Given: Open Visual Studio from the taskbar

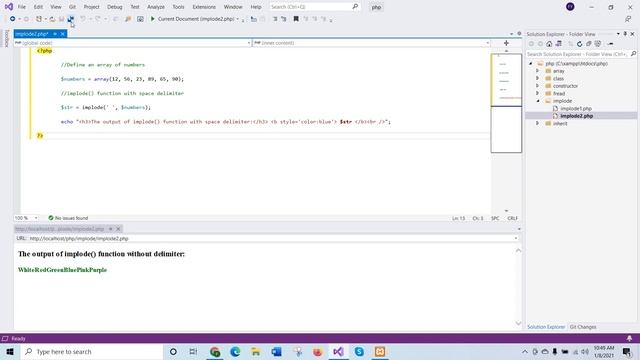Looking at the screenshot, I should pyautogui.click(x=338, y=351).
